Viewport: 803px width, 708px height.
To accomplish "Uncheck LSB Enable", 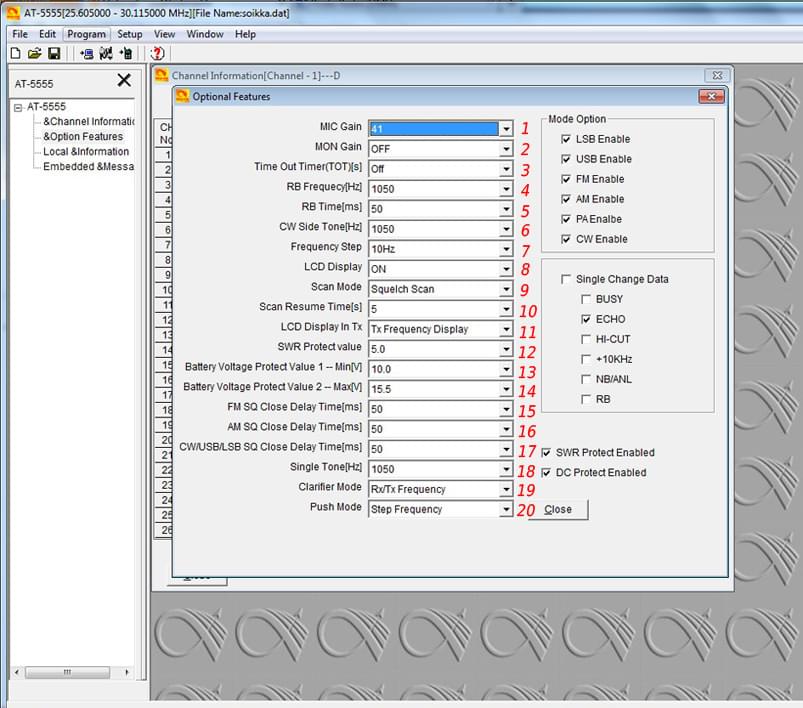I will [x=566, y=139].
